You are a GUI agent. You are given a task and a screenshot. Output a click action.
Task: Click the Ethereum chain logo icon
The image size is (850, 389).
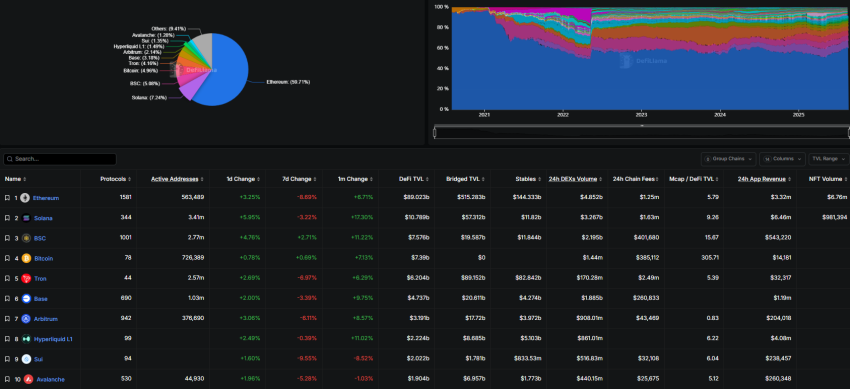pos(25,198)
